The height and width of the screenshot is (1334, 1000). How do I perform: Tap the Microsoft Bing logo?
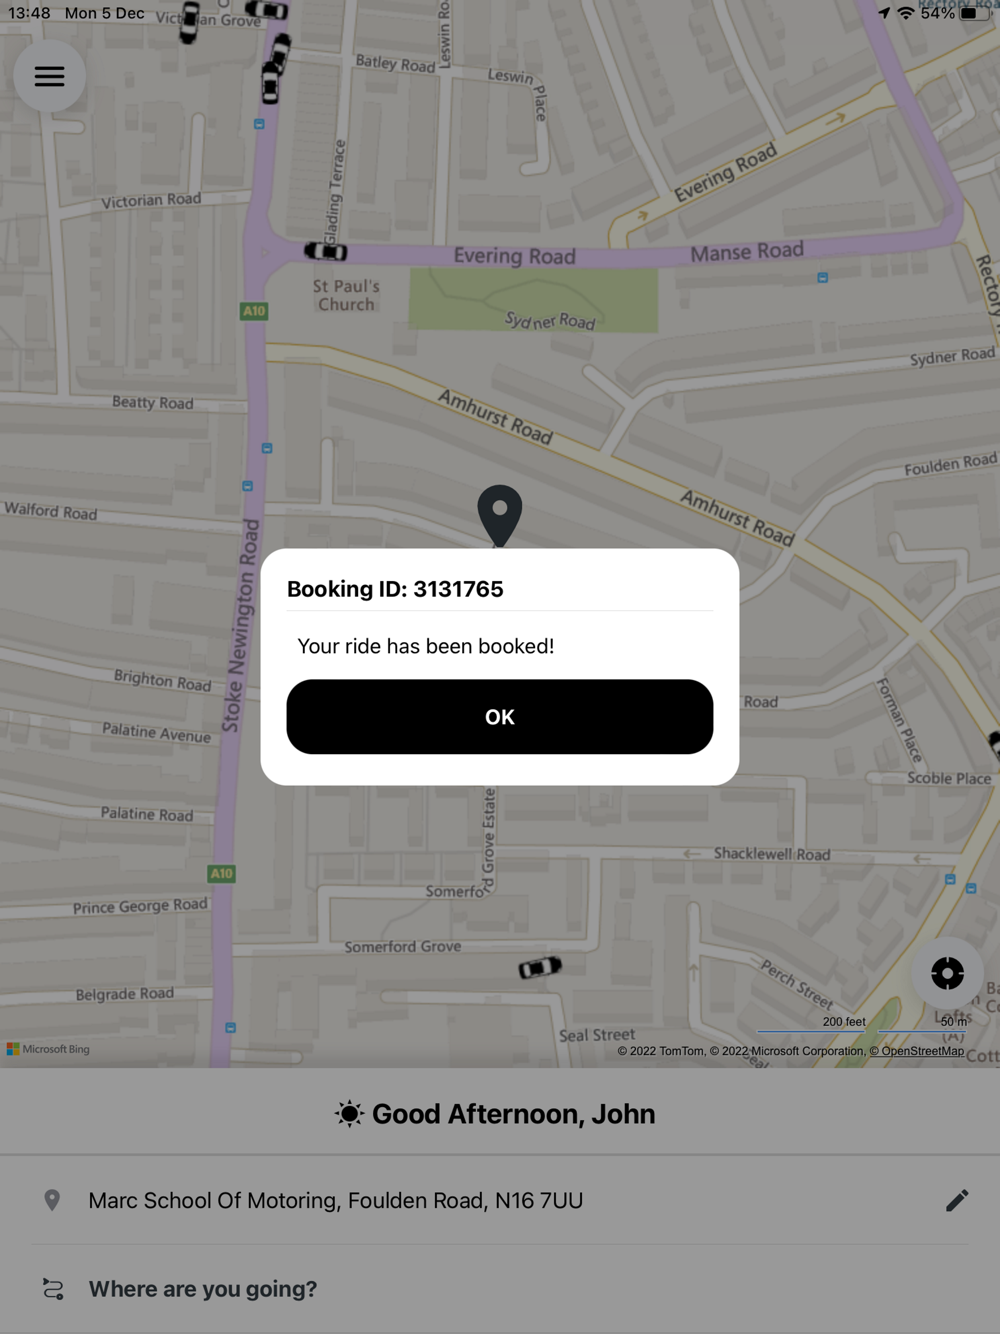coord(48,1049)
